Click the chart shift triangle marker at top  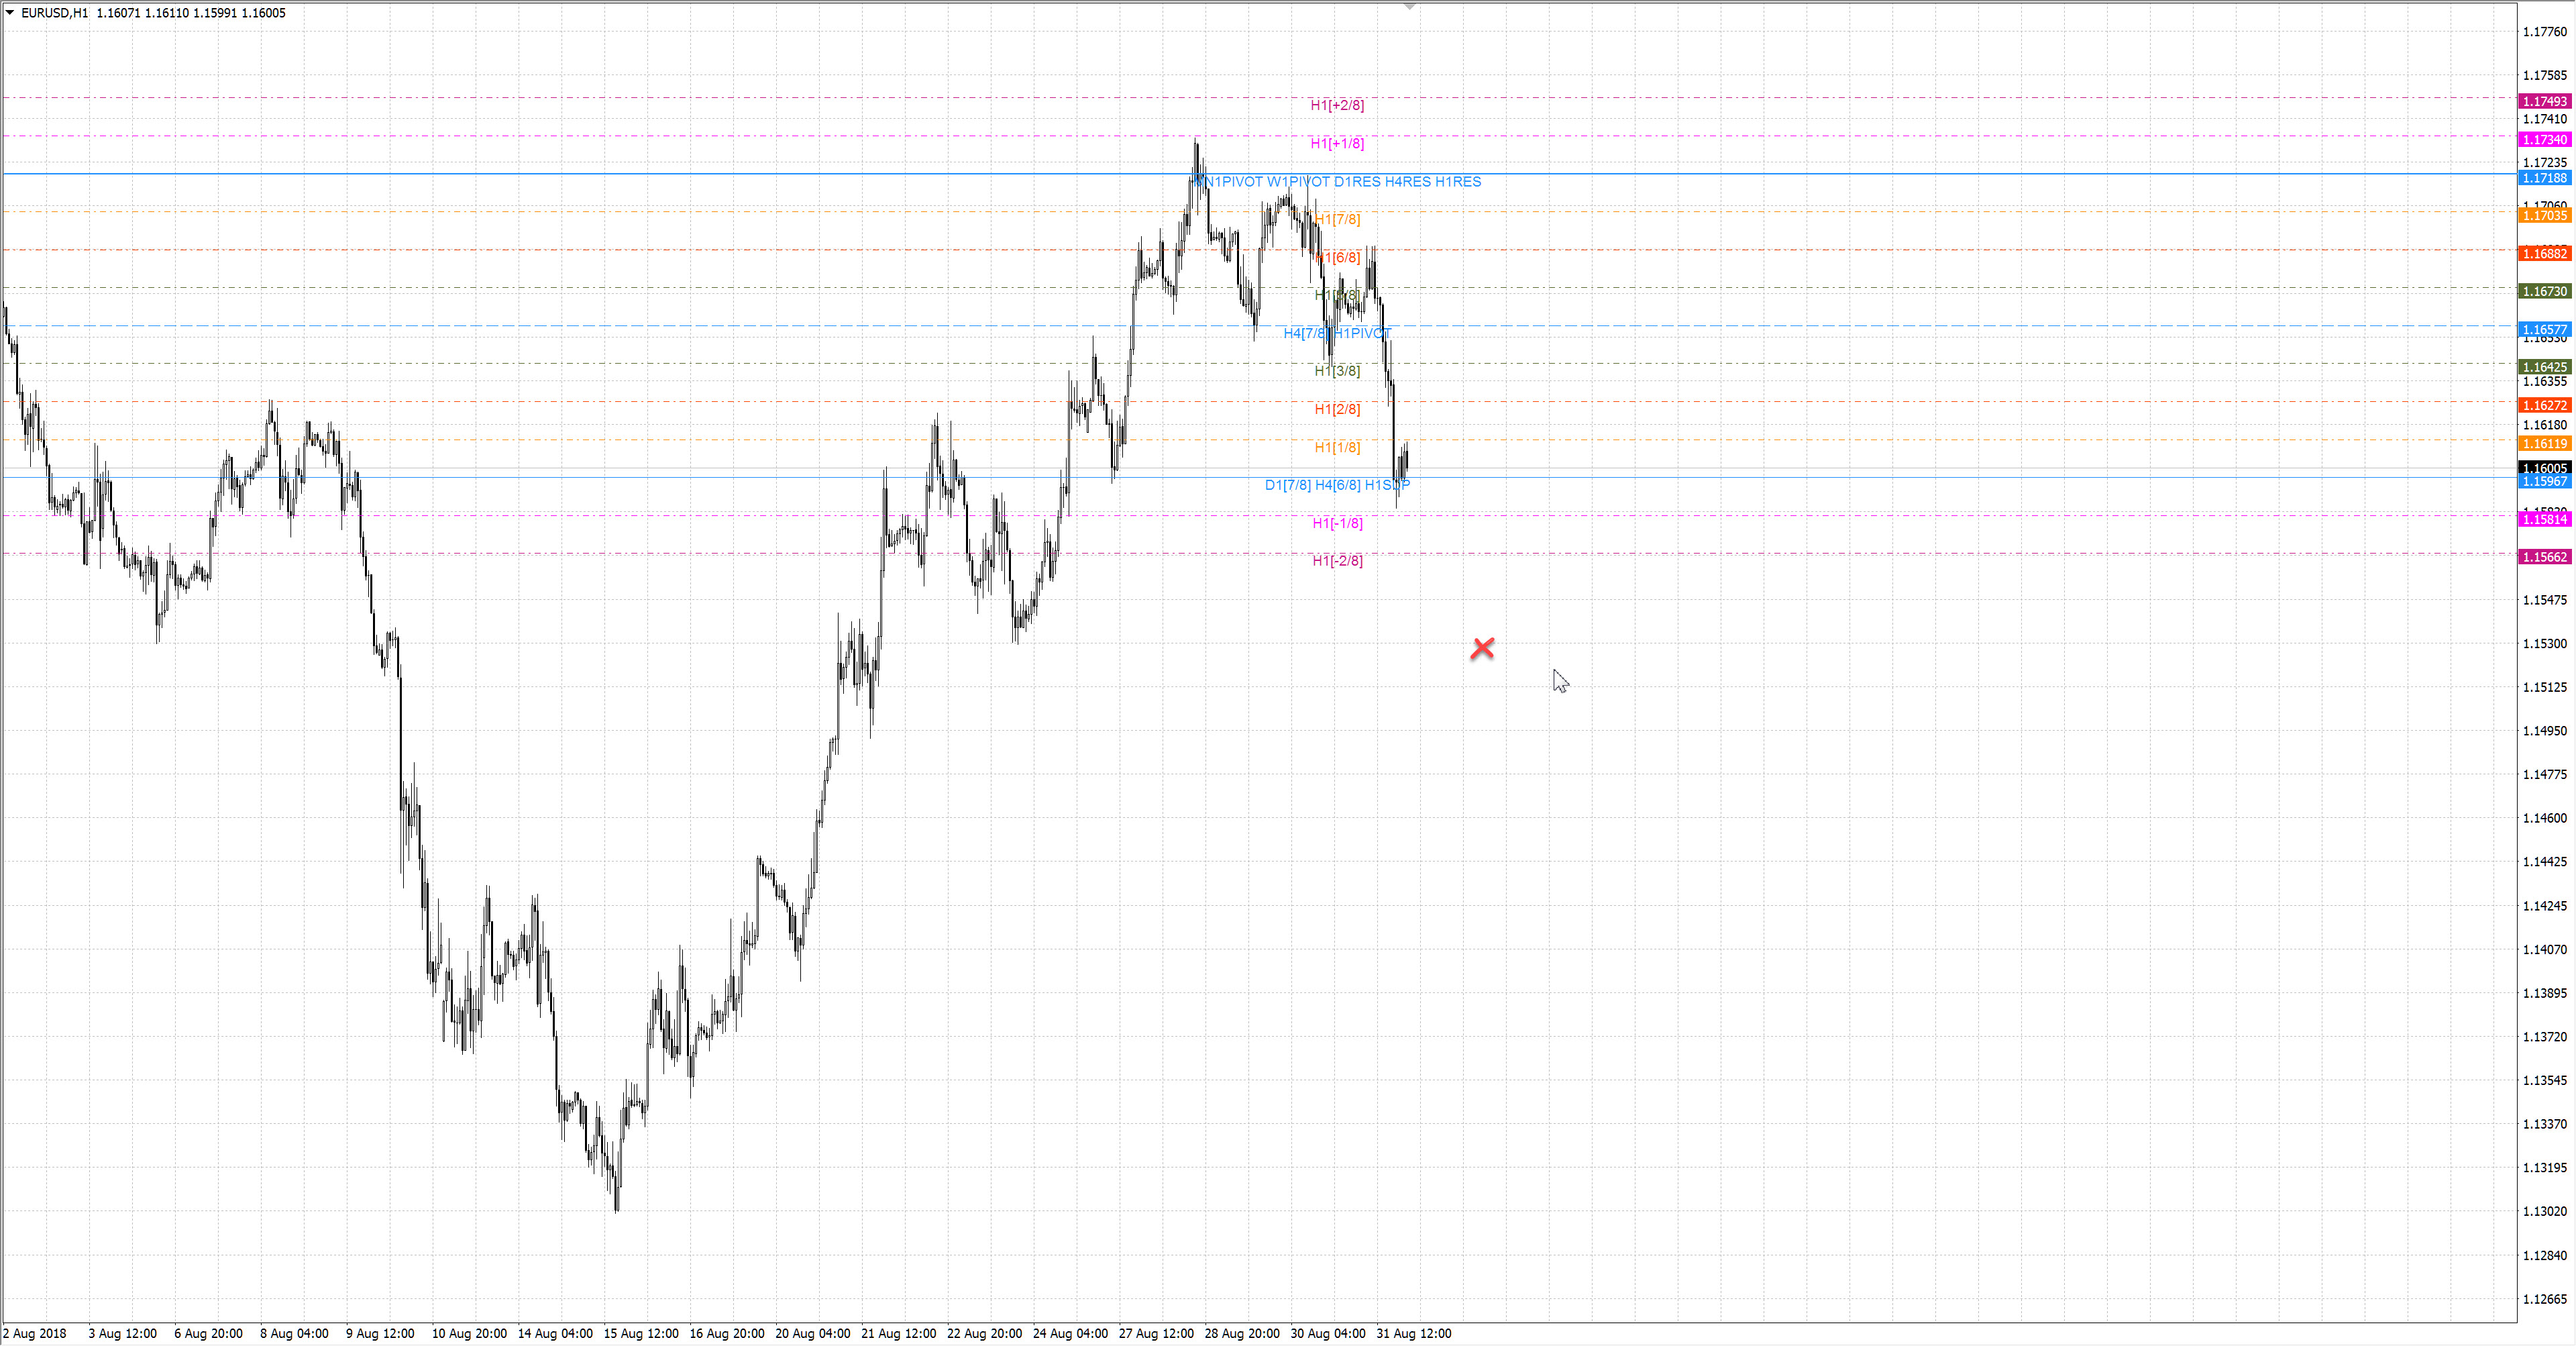pyautogui.click(x=1409, y=6)
